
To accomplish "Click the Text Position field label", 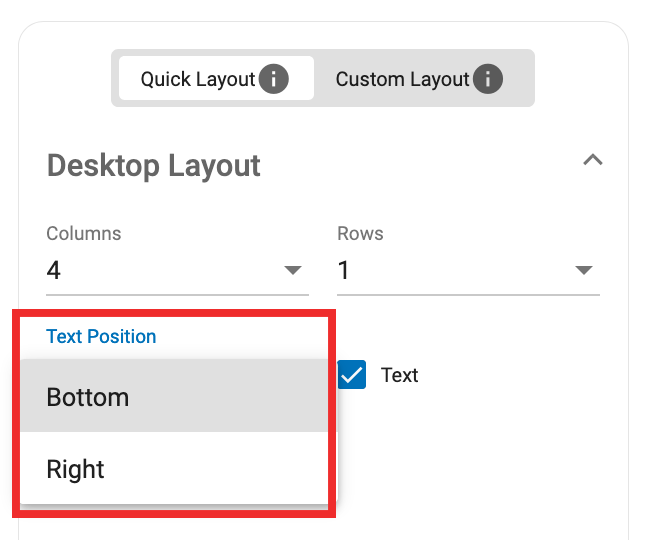I will click(101, 336).
